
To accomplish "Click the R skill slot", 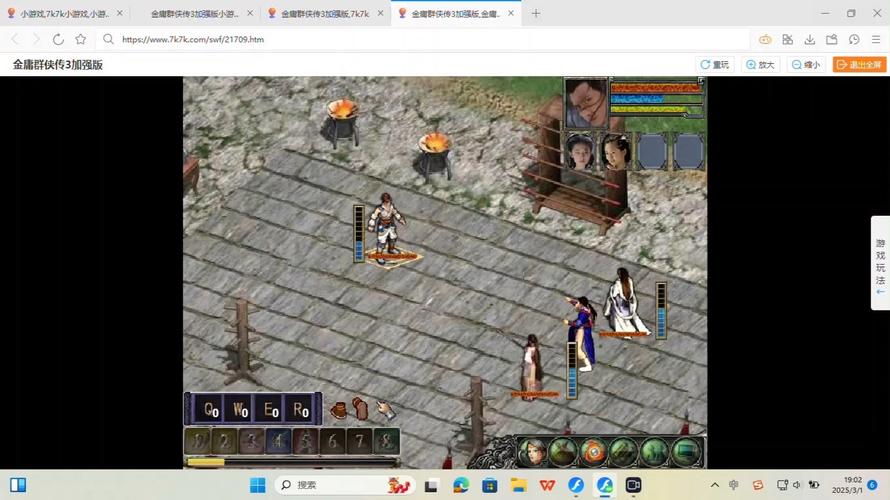I will tap(300, 409).
